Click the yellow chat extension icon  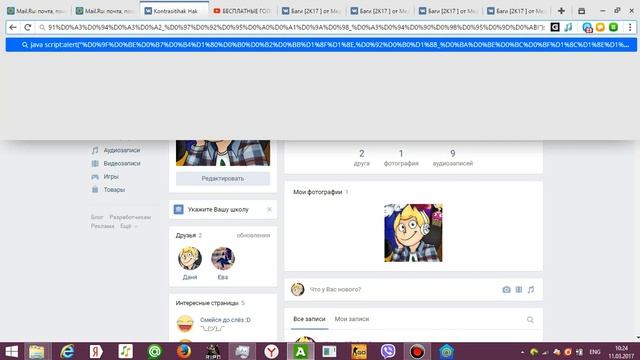pos(600,27)
